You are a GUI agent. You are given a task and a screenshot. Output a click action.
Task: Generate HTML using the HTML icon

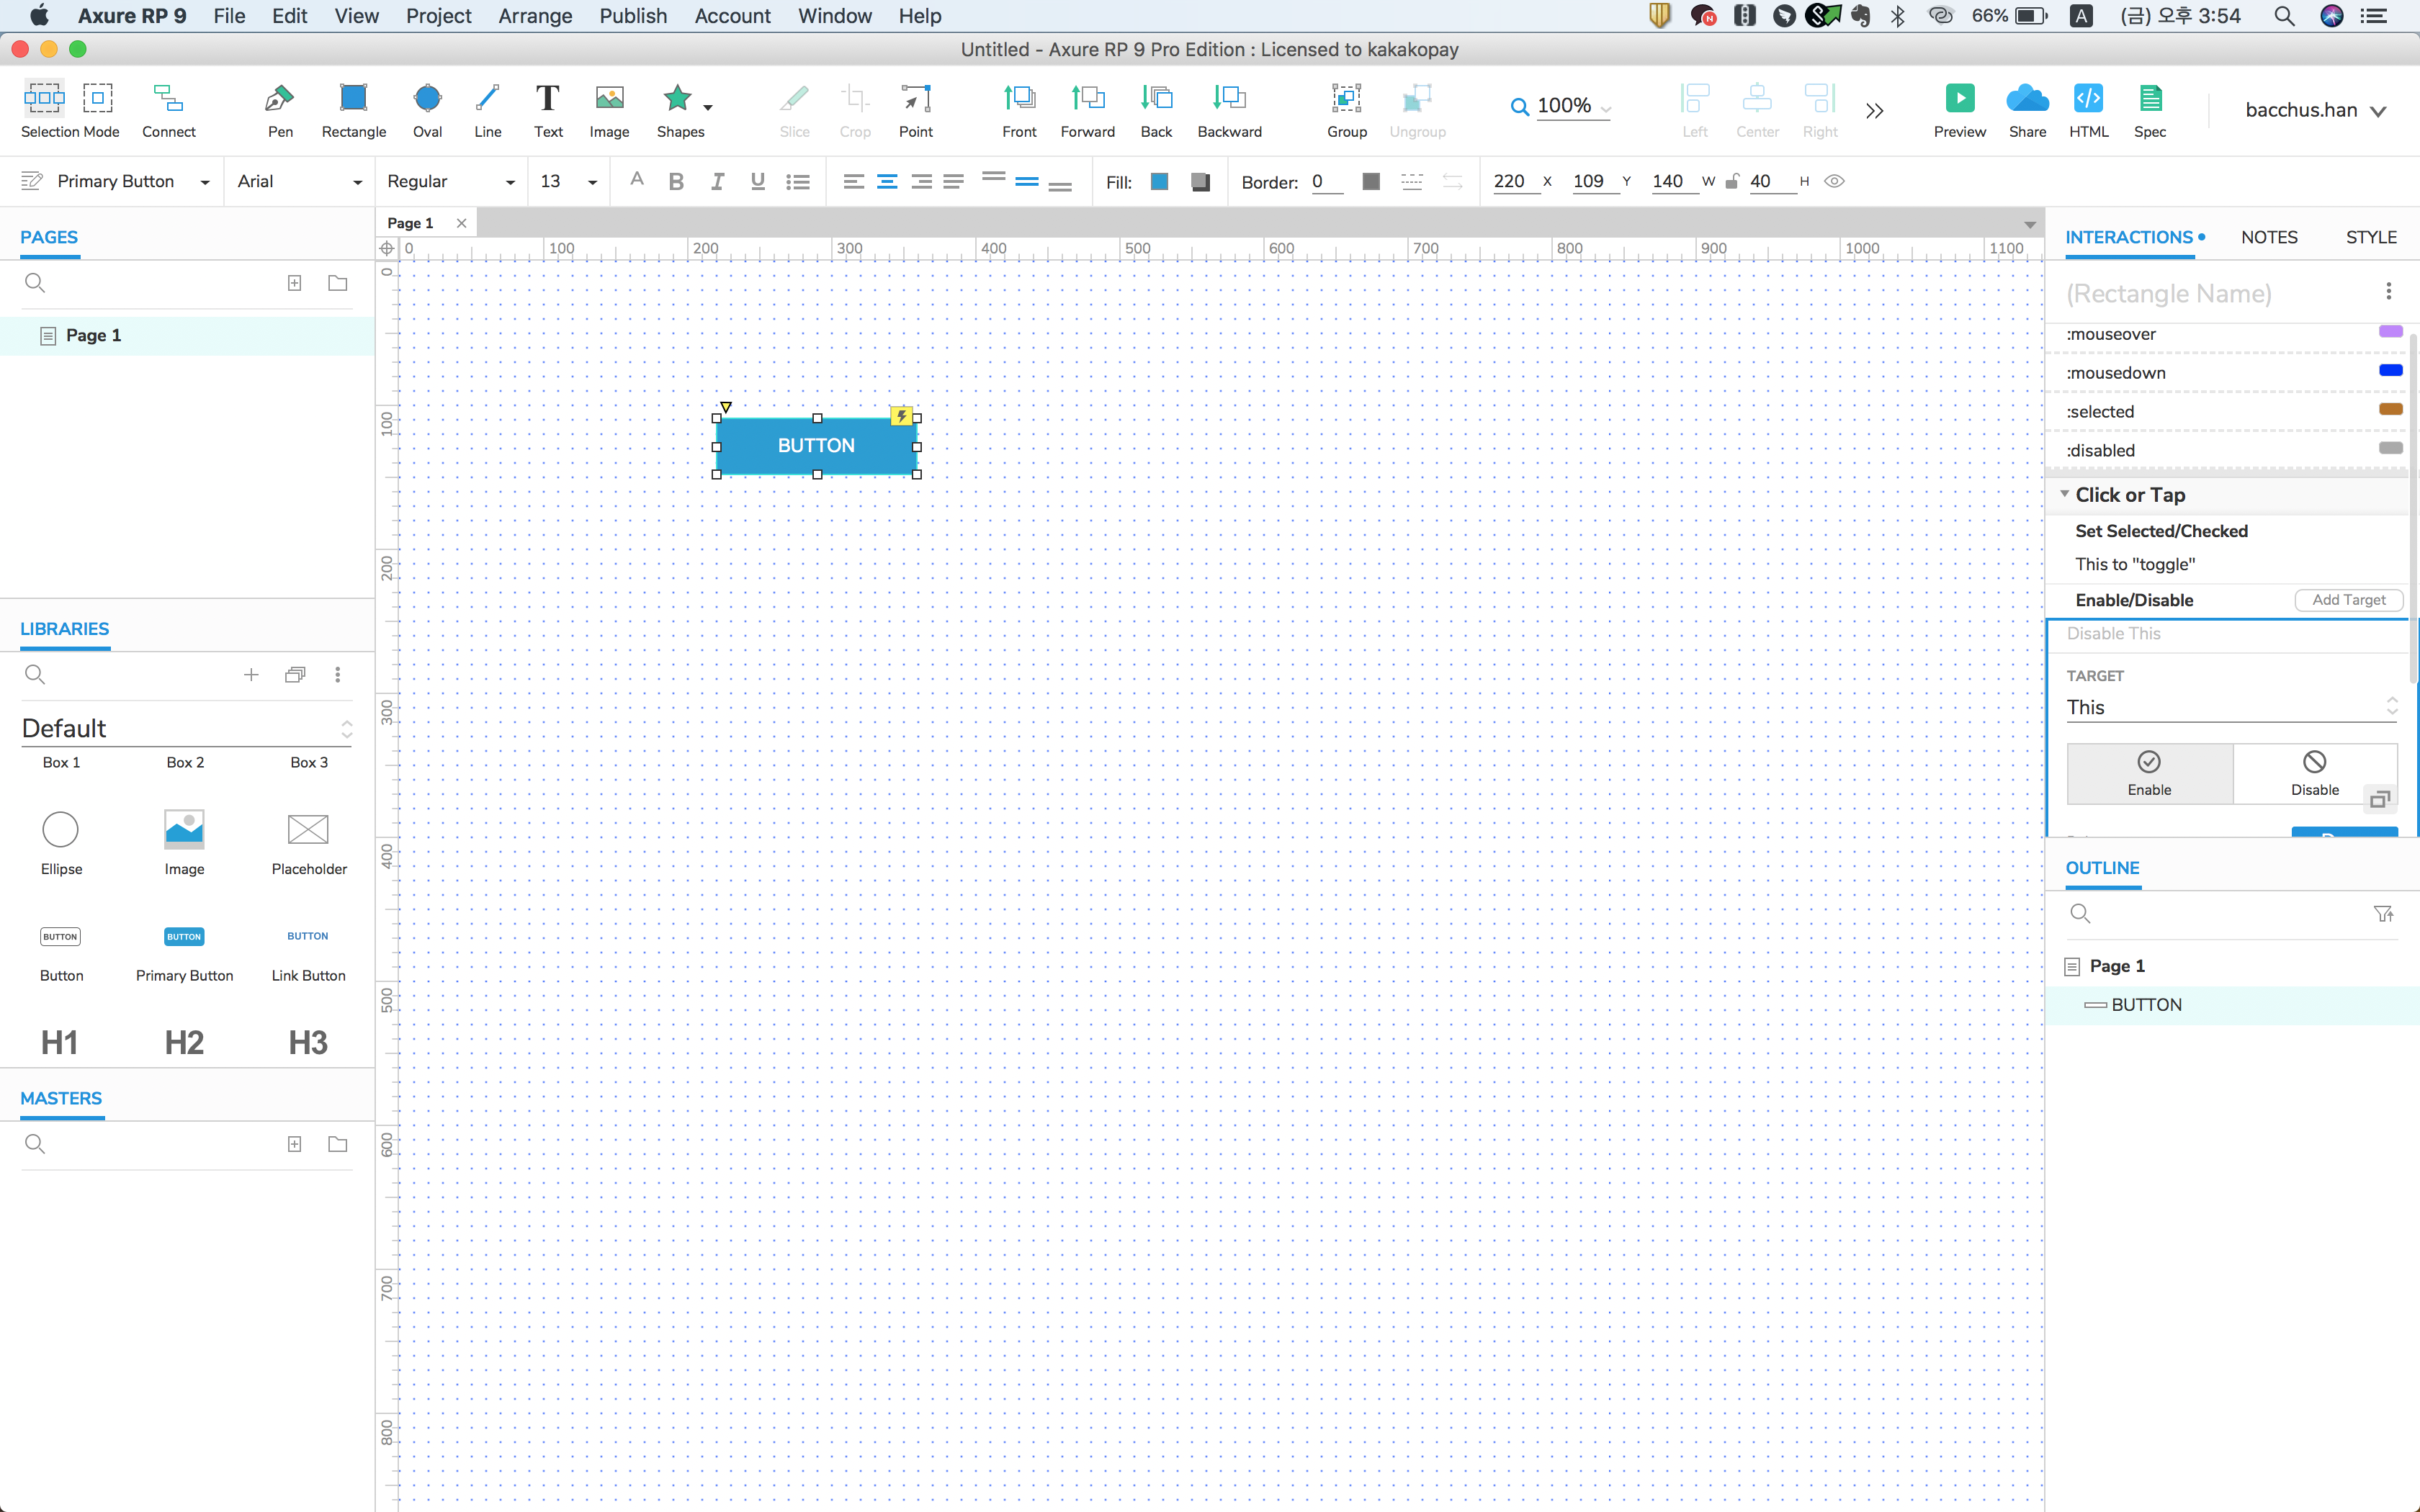point(2087,99)
